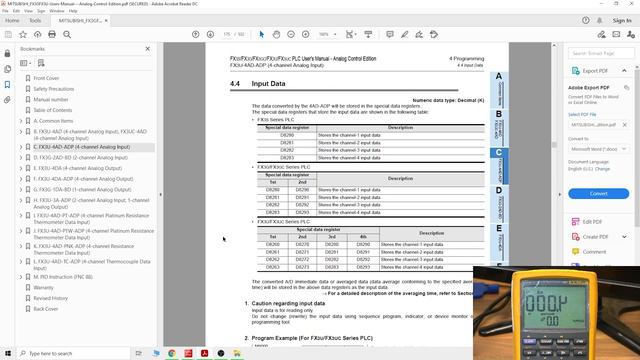
Task: Add a comment with note icon
Action: (x=390, y=35)
